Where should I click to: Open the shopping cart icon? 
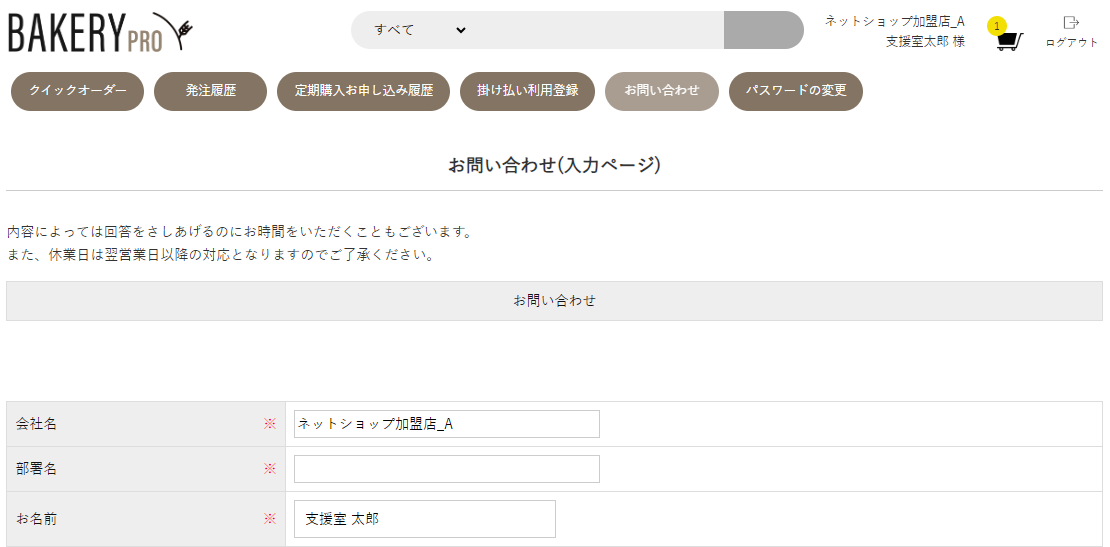tap(1009, 42)
